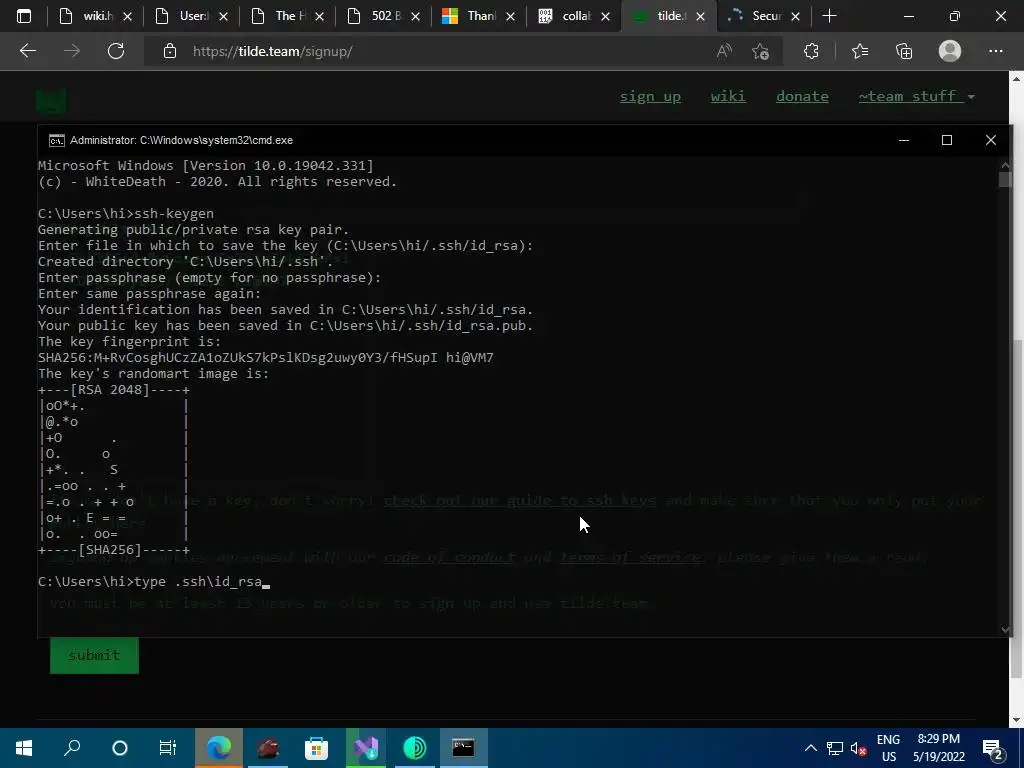Open the Favorites list icon

860,51
